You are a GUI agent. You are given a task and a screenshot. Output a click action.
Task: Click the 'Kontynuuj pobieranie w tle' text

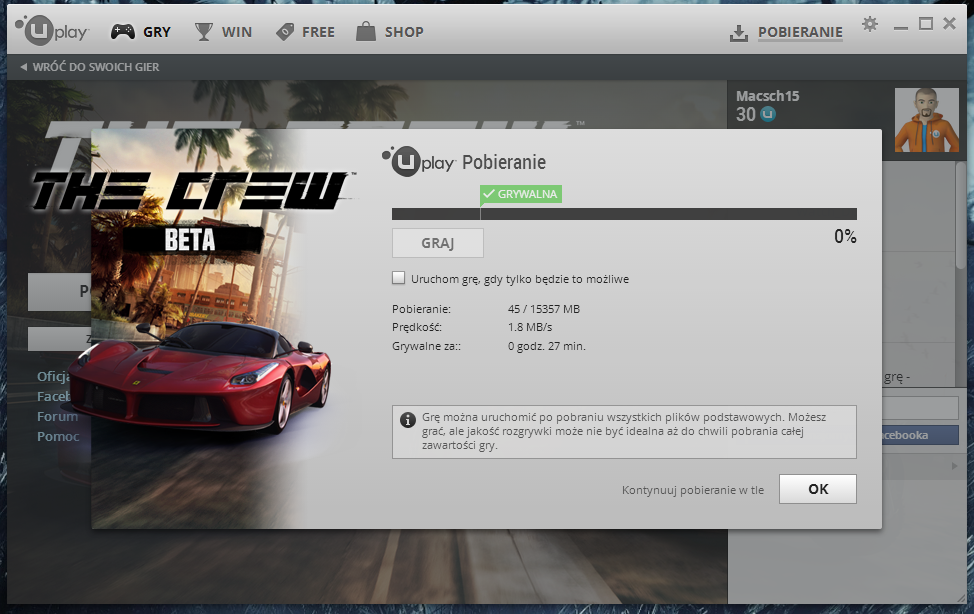(x=693, y=490)
